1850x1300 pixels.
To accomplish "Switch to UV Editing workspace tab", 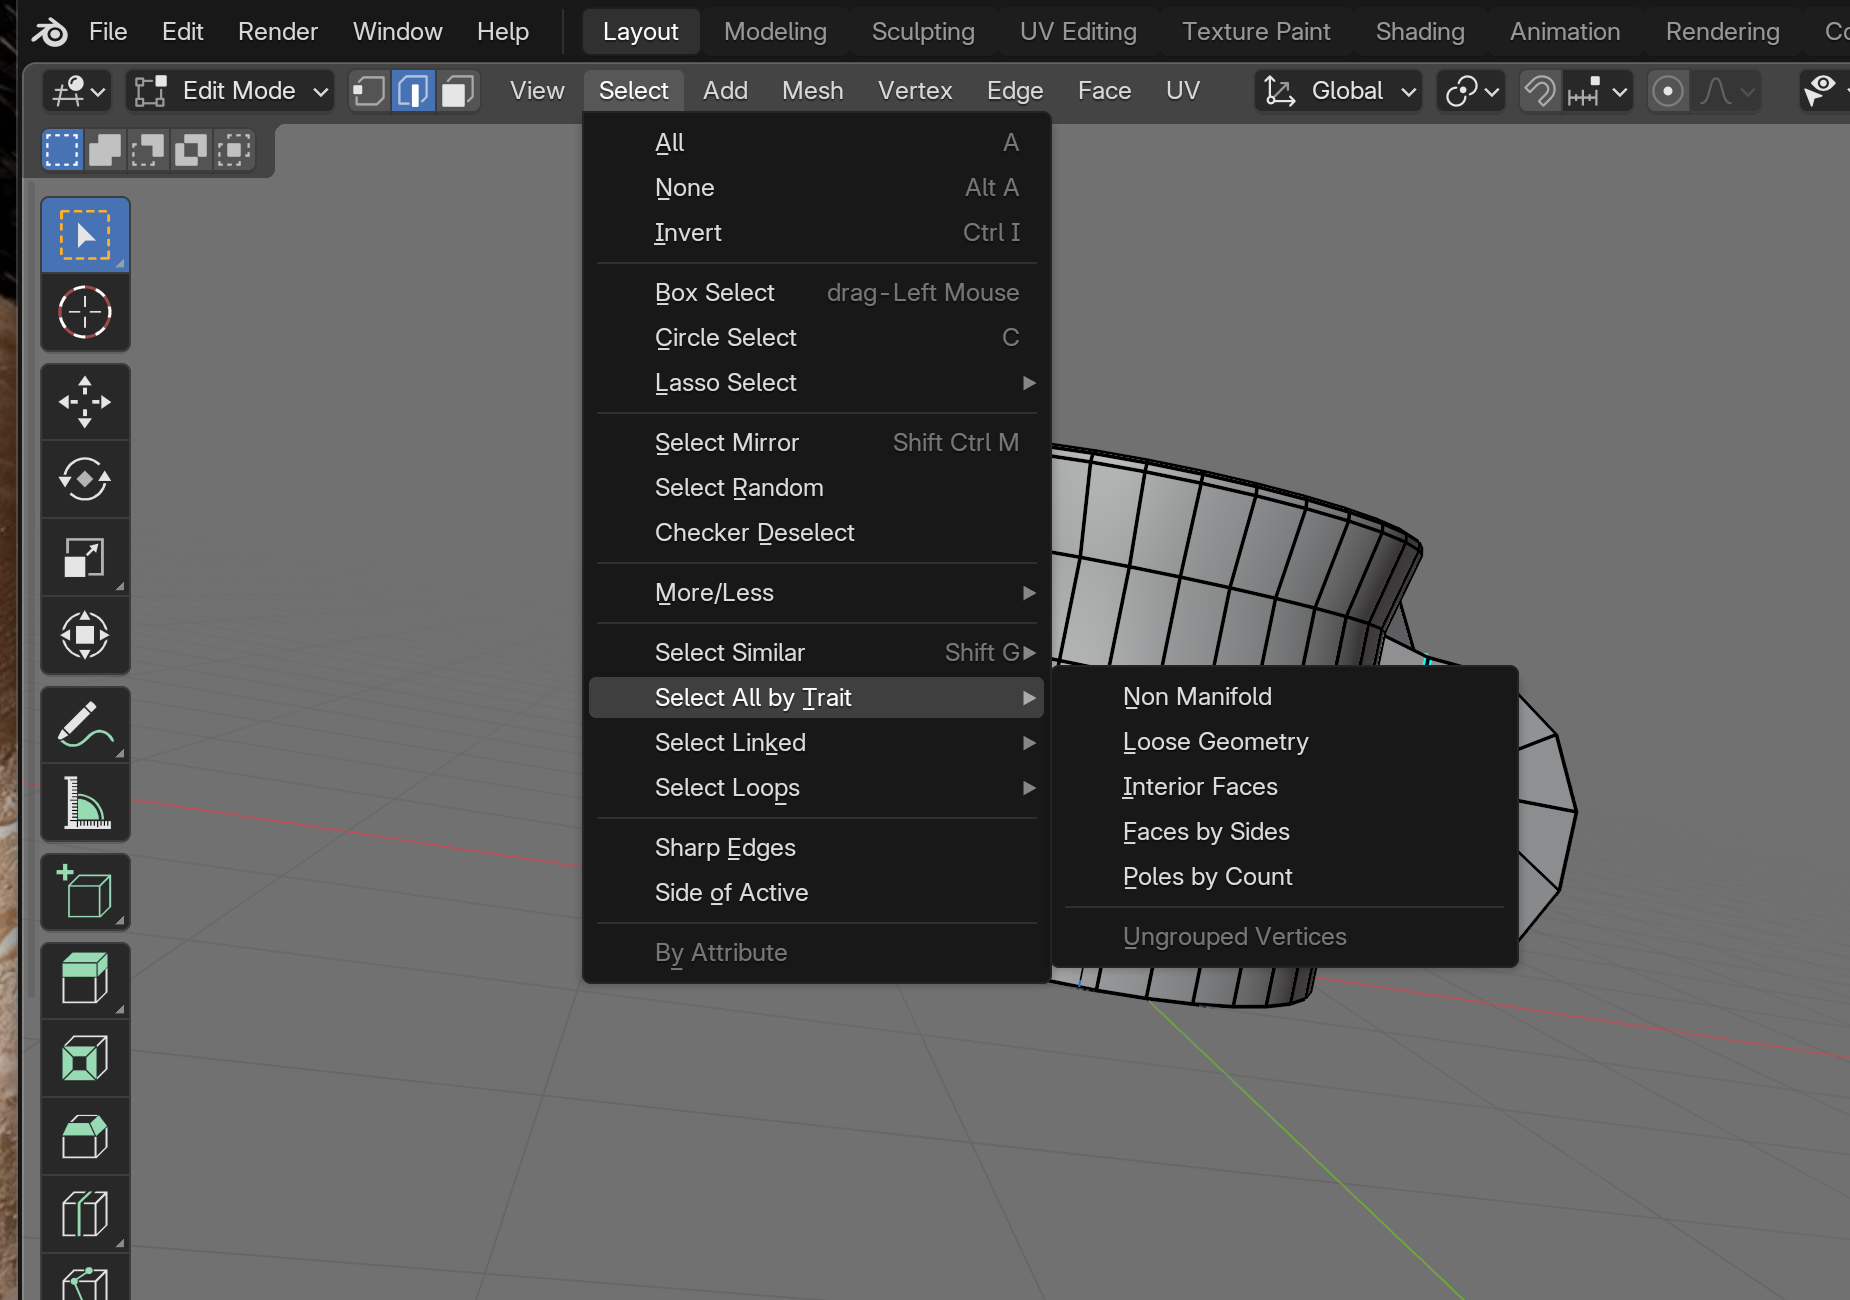I will click(1078, 32).
